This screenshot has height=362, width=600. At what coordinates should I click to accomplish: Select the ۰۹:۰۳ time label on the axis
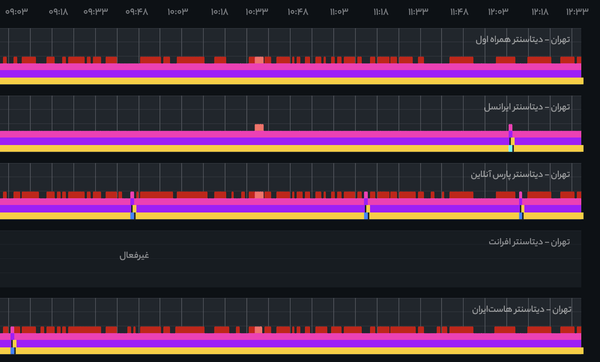[16, 12]
